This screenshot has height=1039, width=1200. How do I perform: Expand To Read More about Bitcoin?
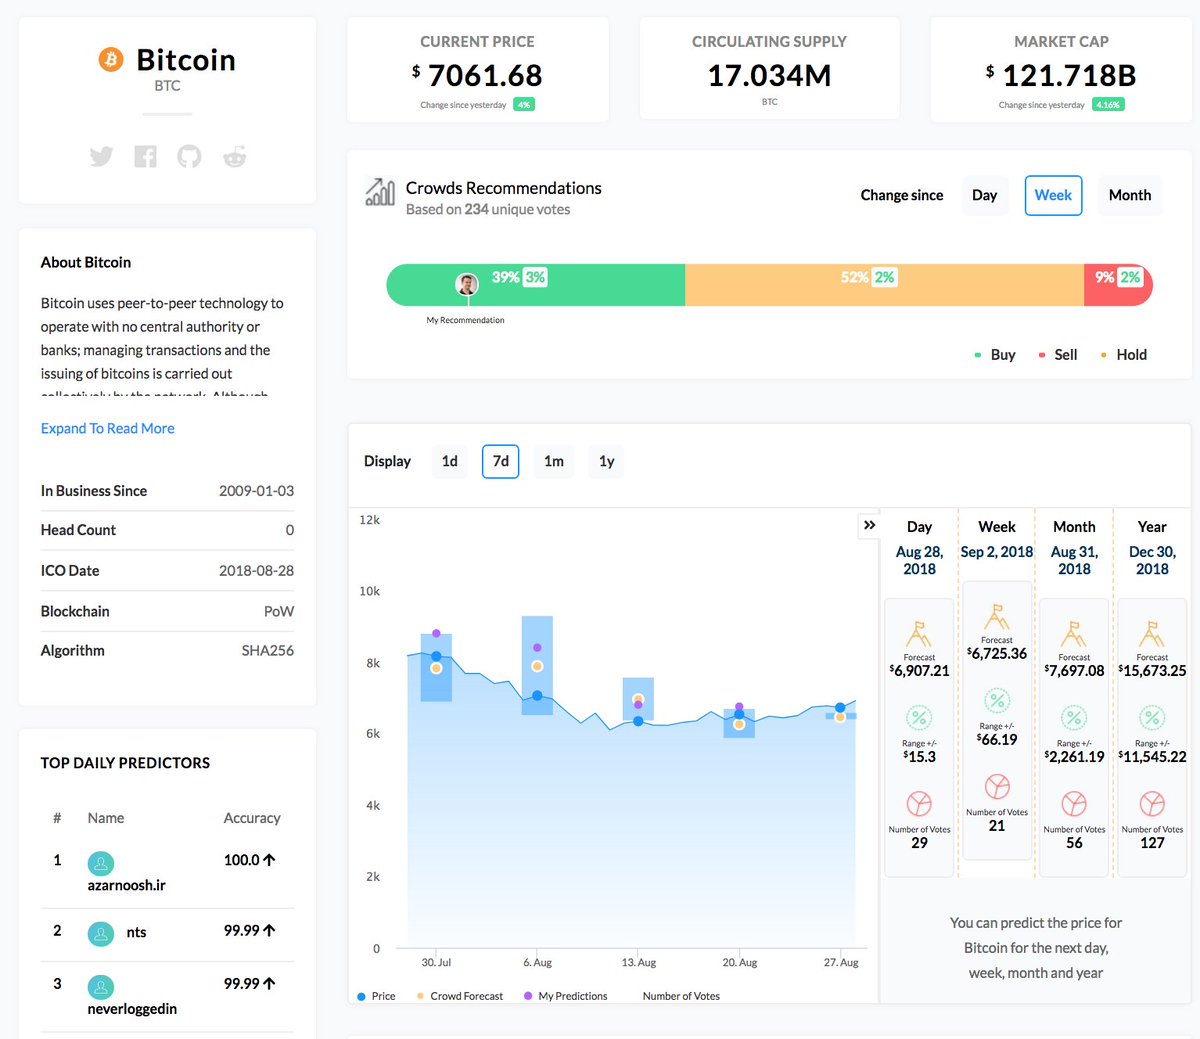[x=108, y=428]
